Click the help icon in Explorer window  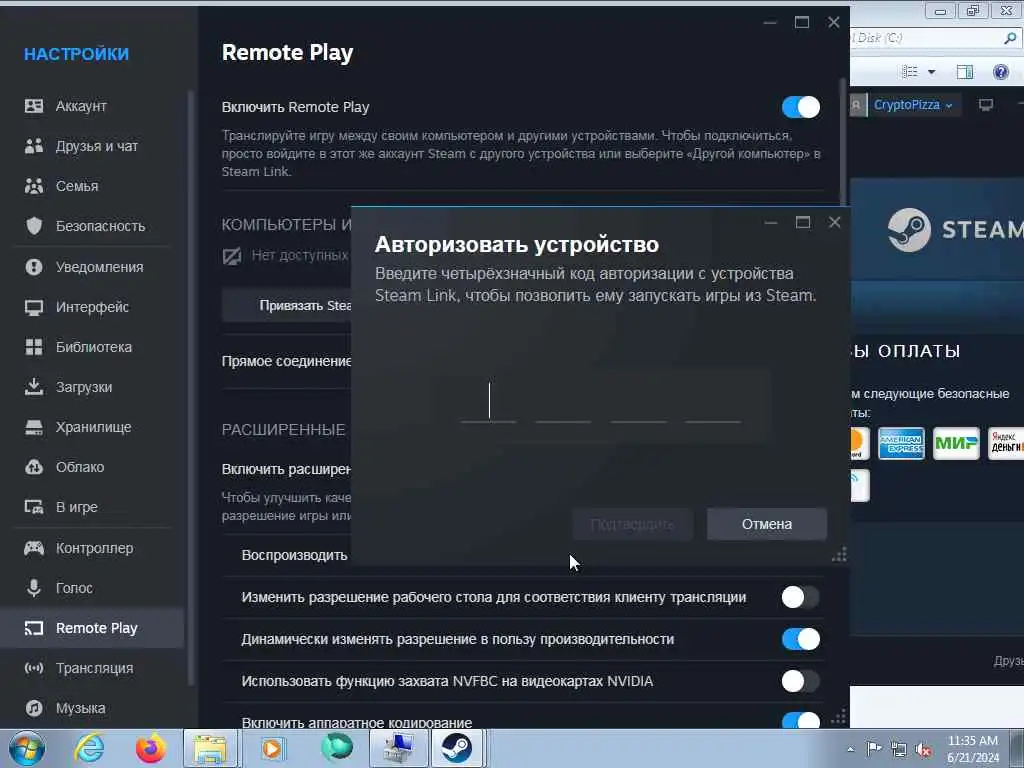[x=1000, y=71]
